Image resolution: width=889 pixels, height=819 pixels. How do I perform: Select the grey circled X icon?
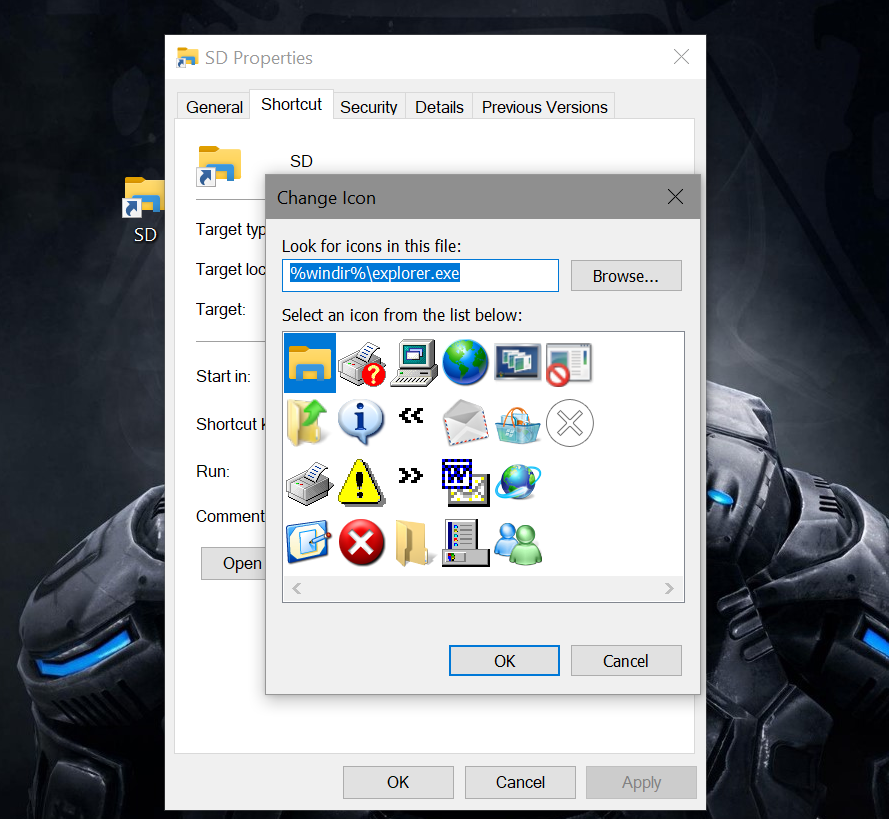pyautogui.click(x=570, y=423)
